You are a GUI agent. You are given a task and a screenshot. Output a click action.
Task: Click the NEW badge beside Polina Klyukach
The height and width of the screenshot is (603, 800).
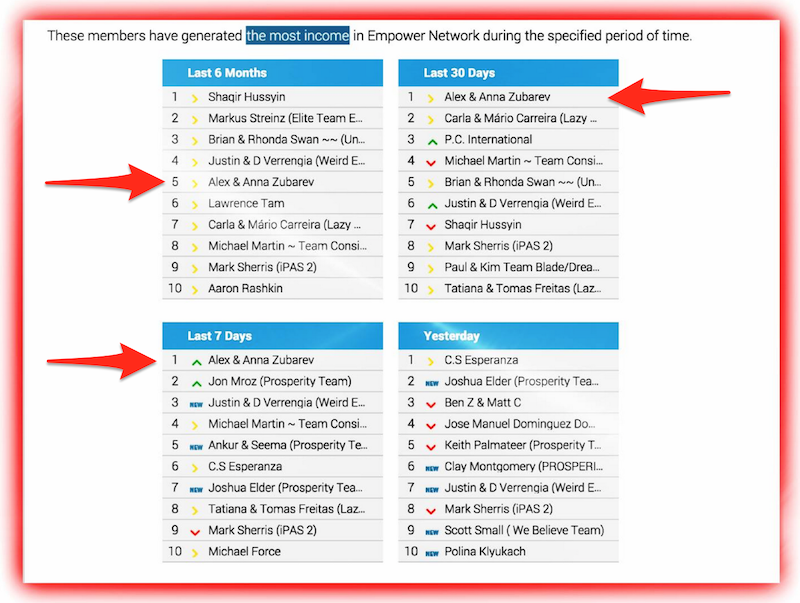point(432,554)
